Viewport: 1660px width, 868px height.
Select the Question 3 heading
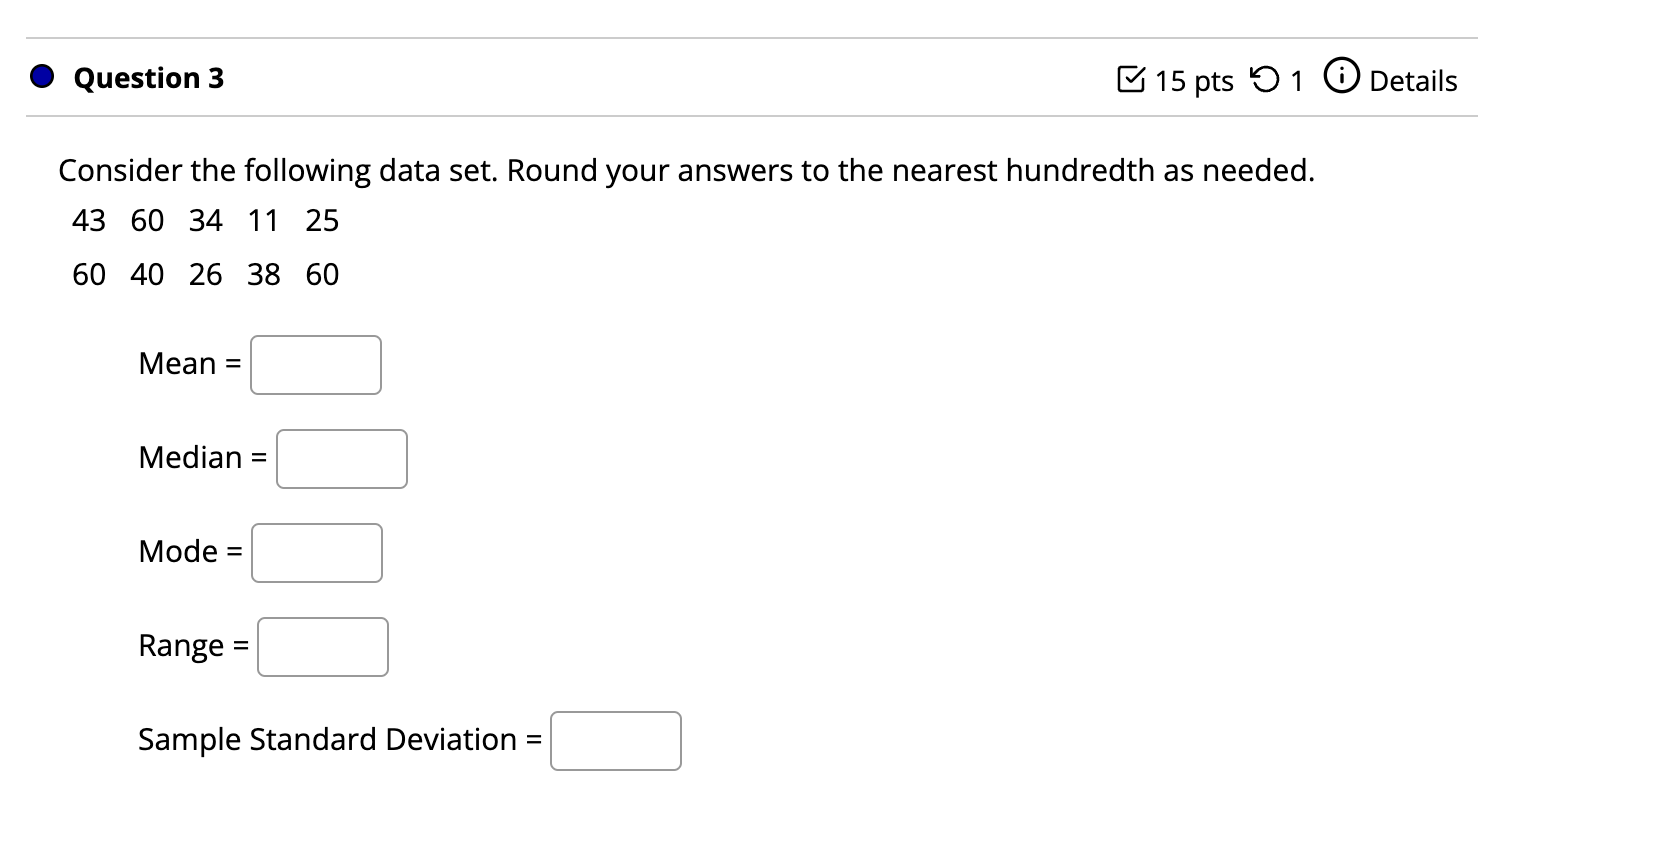[149, 78]
